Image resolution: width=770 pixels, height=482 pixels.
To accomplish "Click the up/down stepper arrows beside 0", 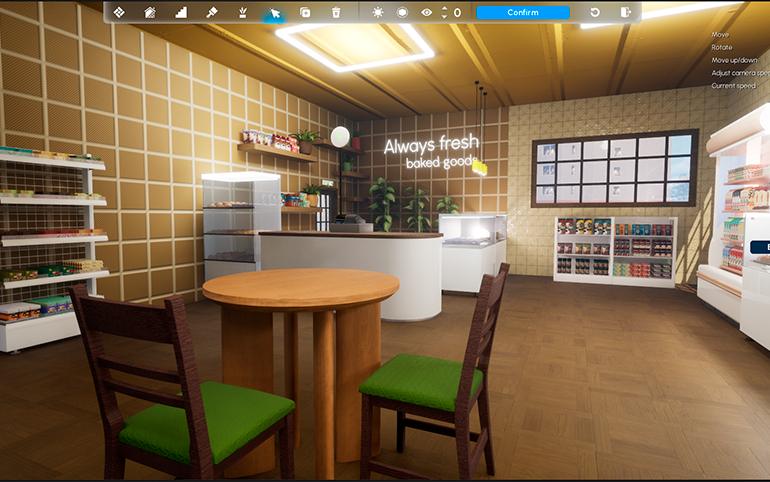I will point(444,12).
